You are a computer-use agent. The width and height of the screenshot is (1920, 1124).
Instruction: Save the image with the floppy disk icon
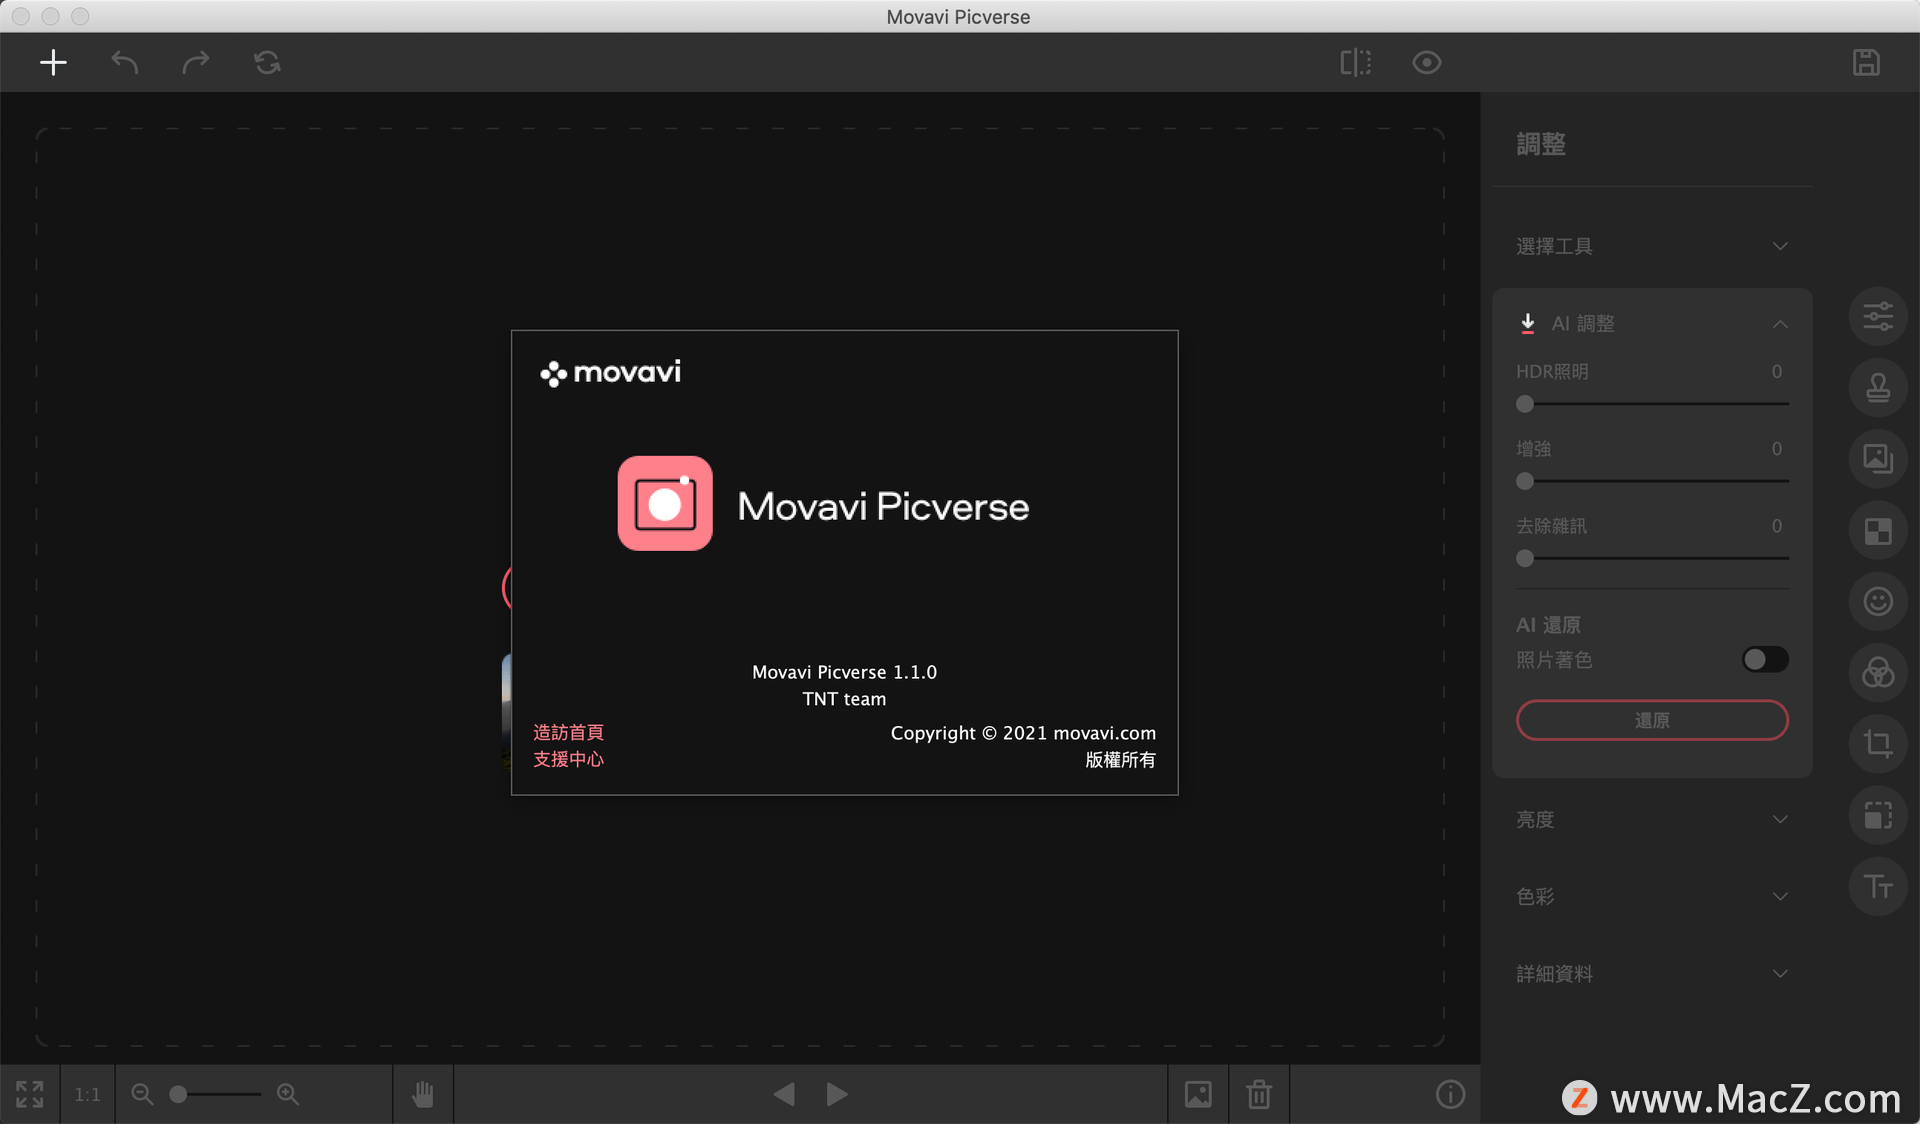coord(1866,62)
